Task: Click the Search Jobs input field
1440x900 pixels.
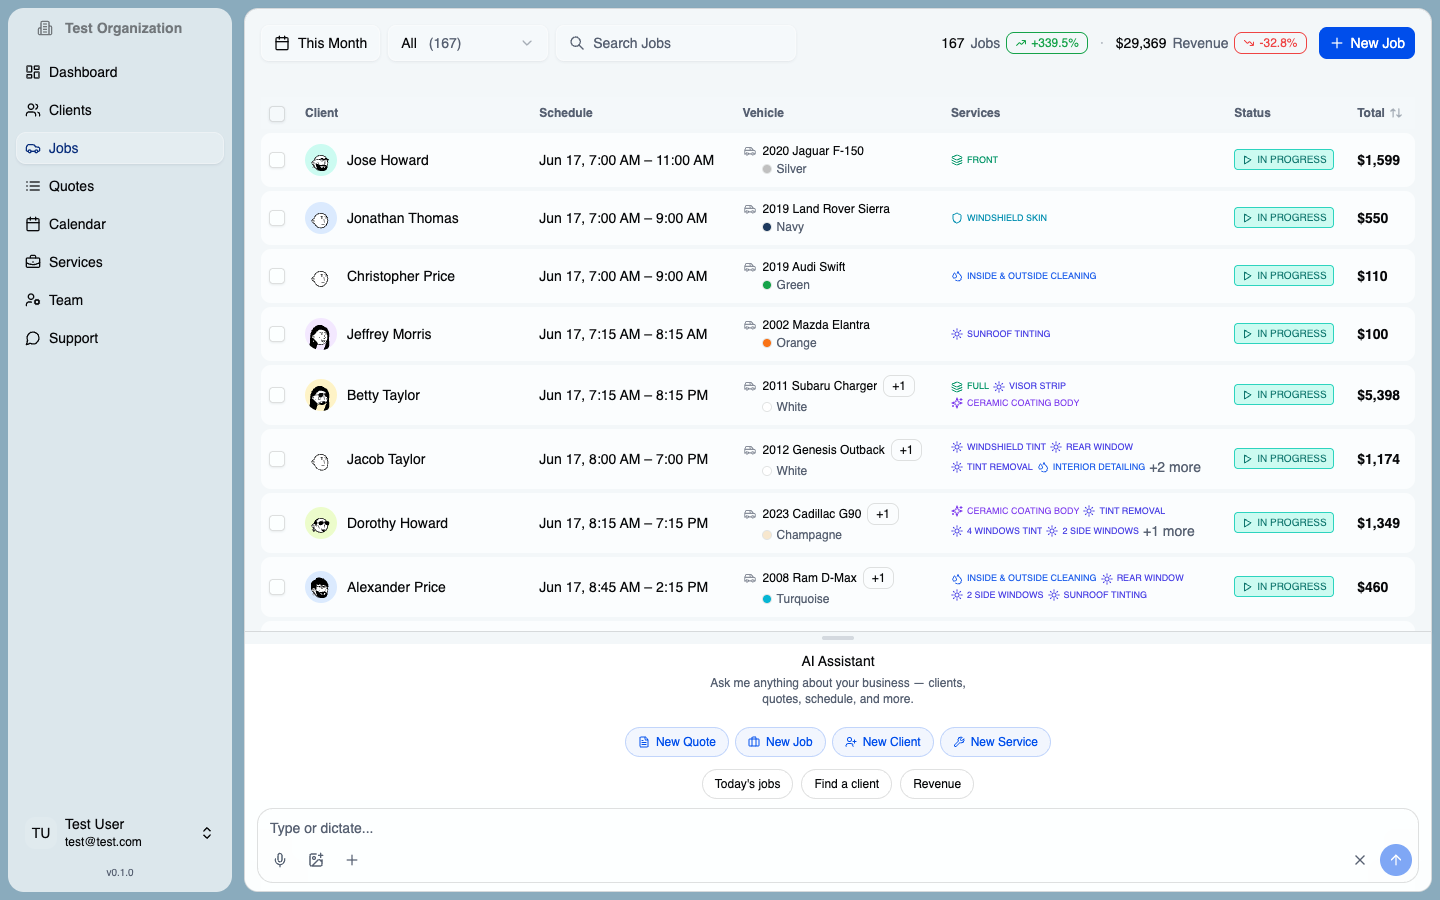Action: [x=676, y=43]
